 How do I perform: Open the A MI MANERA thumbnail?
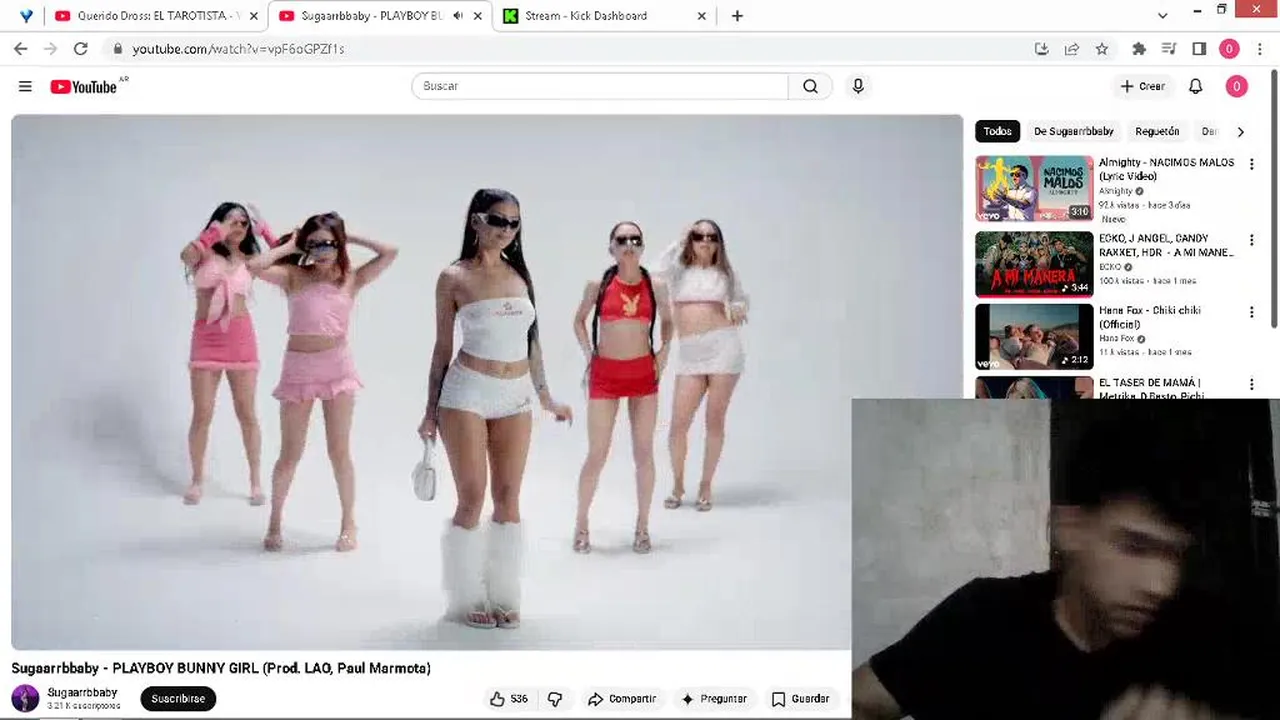pyautogui.click(x=1034, y=264)
